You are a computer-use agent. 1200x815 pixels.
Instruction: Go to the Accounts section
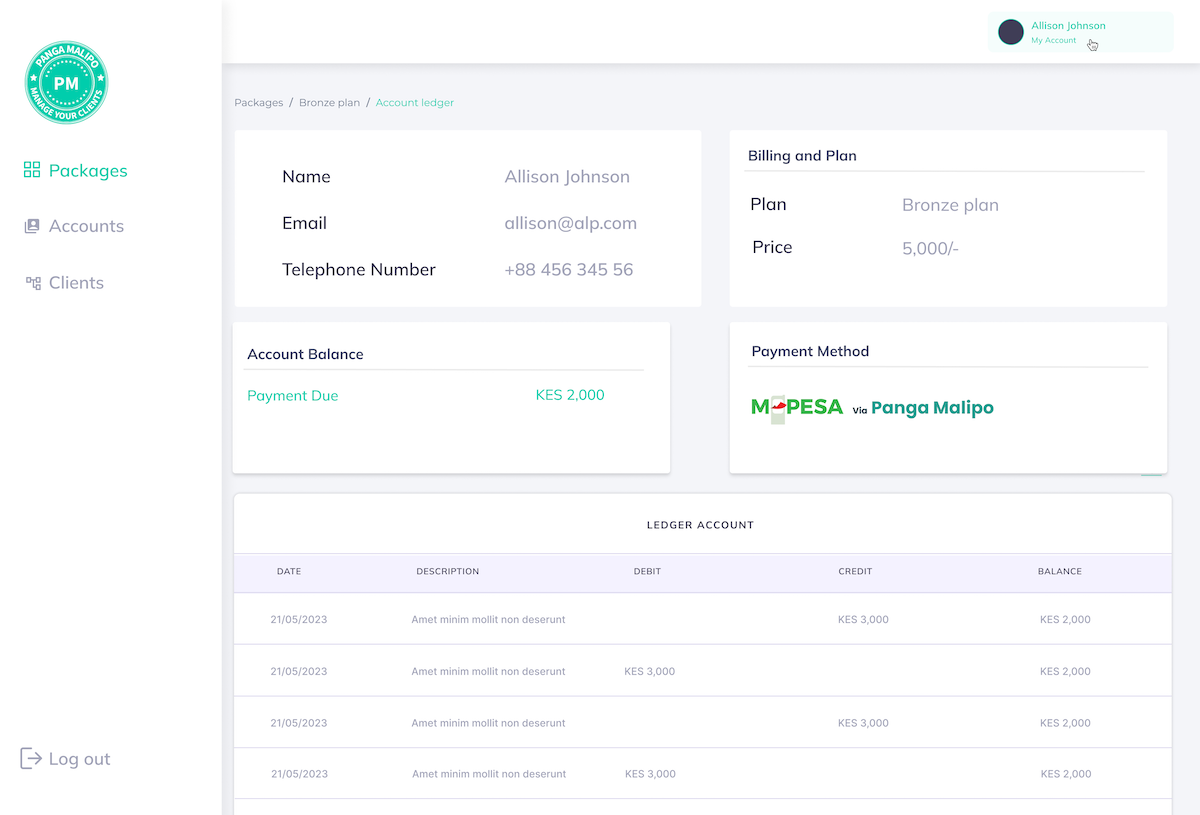click(x=86, y=226)
